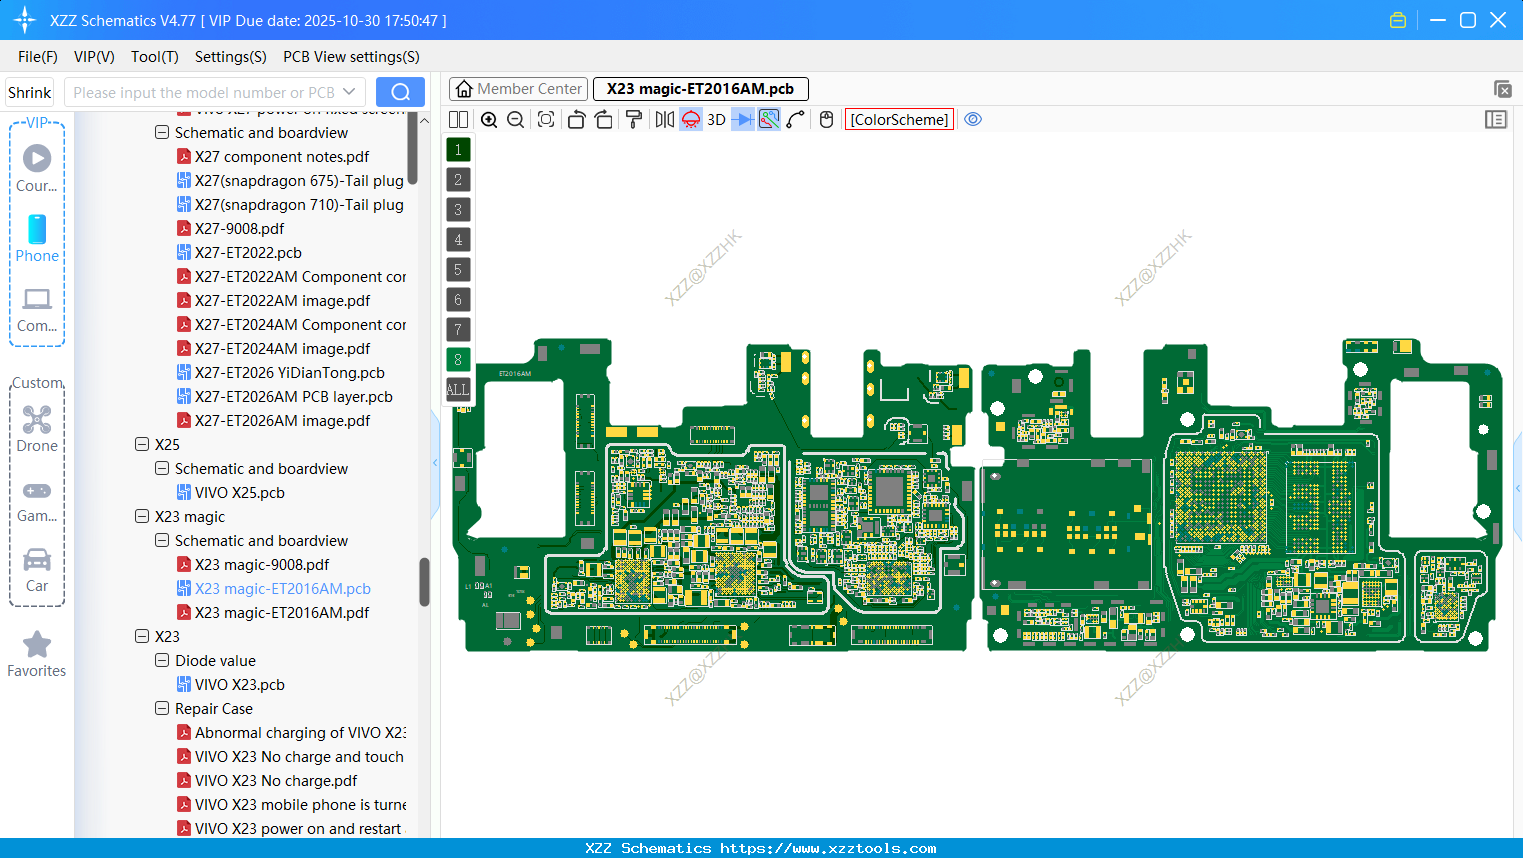
Task: Click the Shrink button
Action: (30, 92)
